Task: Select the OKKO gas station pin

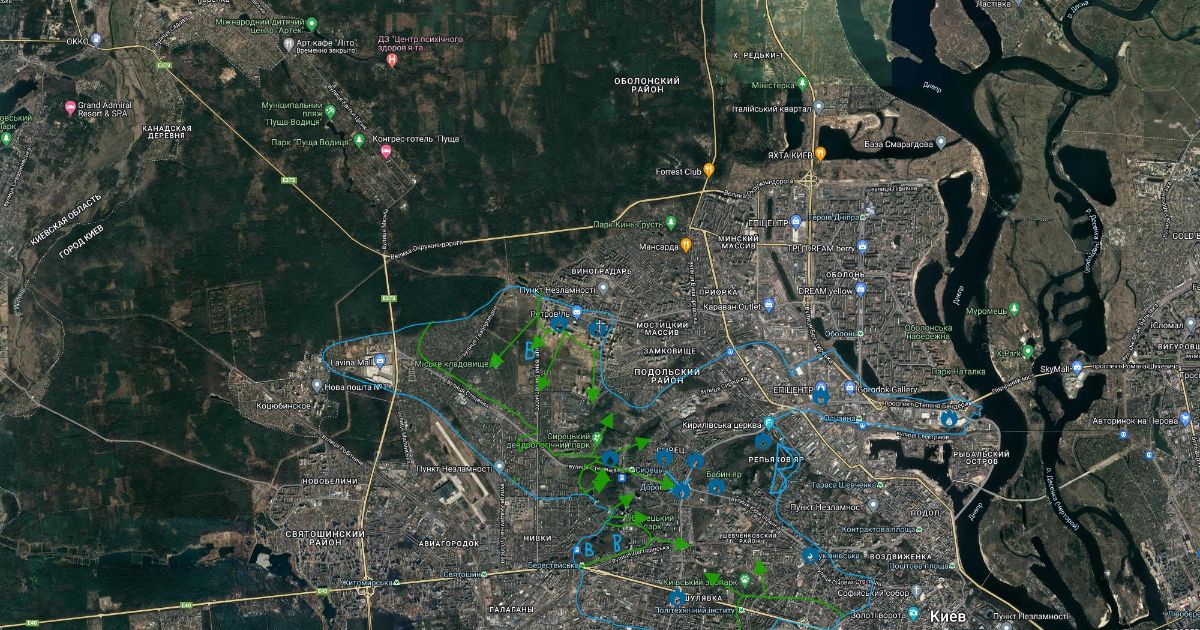Action: tap(96, 40)
